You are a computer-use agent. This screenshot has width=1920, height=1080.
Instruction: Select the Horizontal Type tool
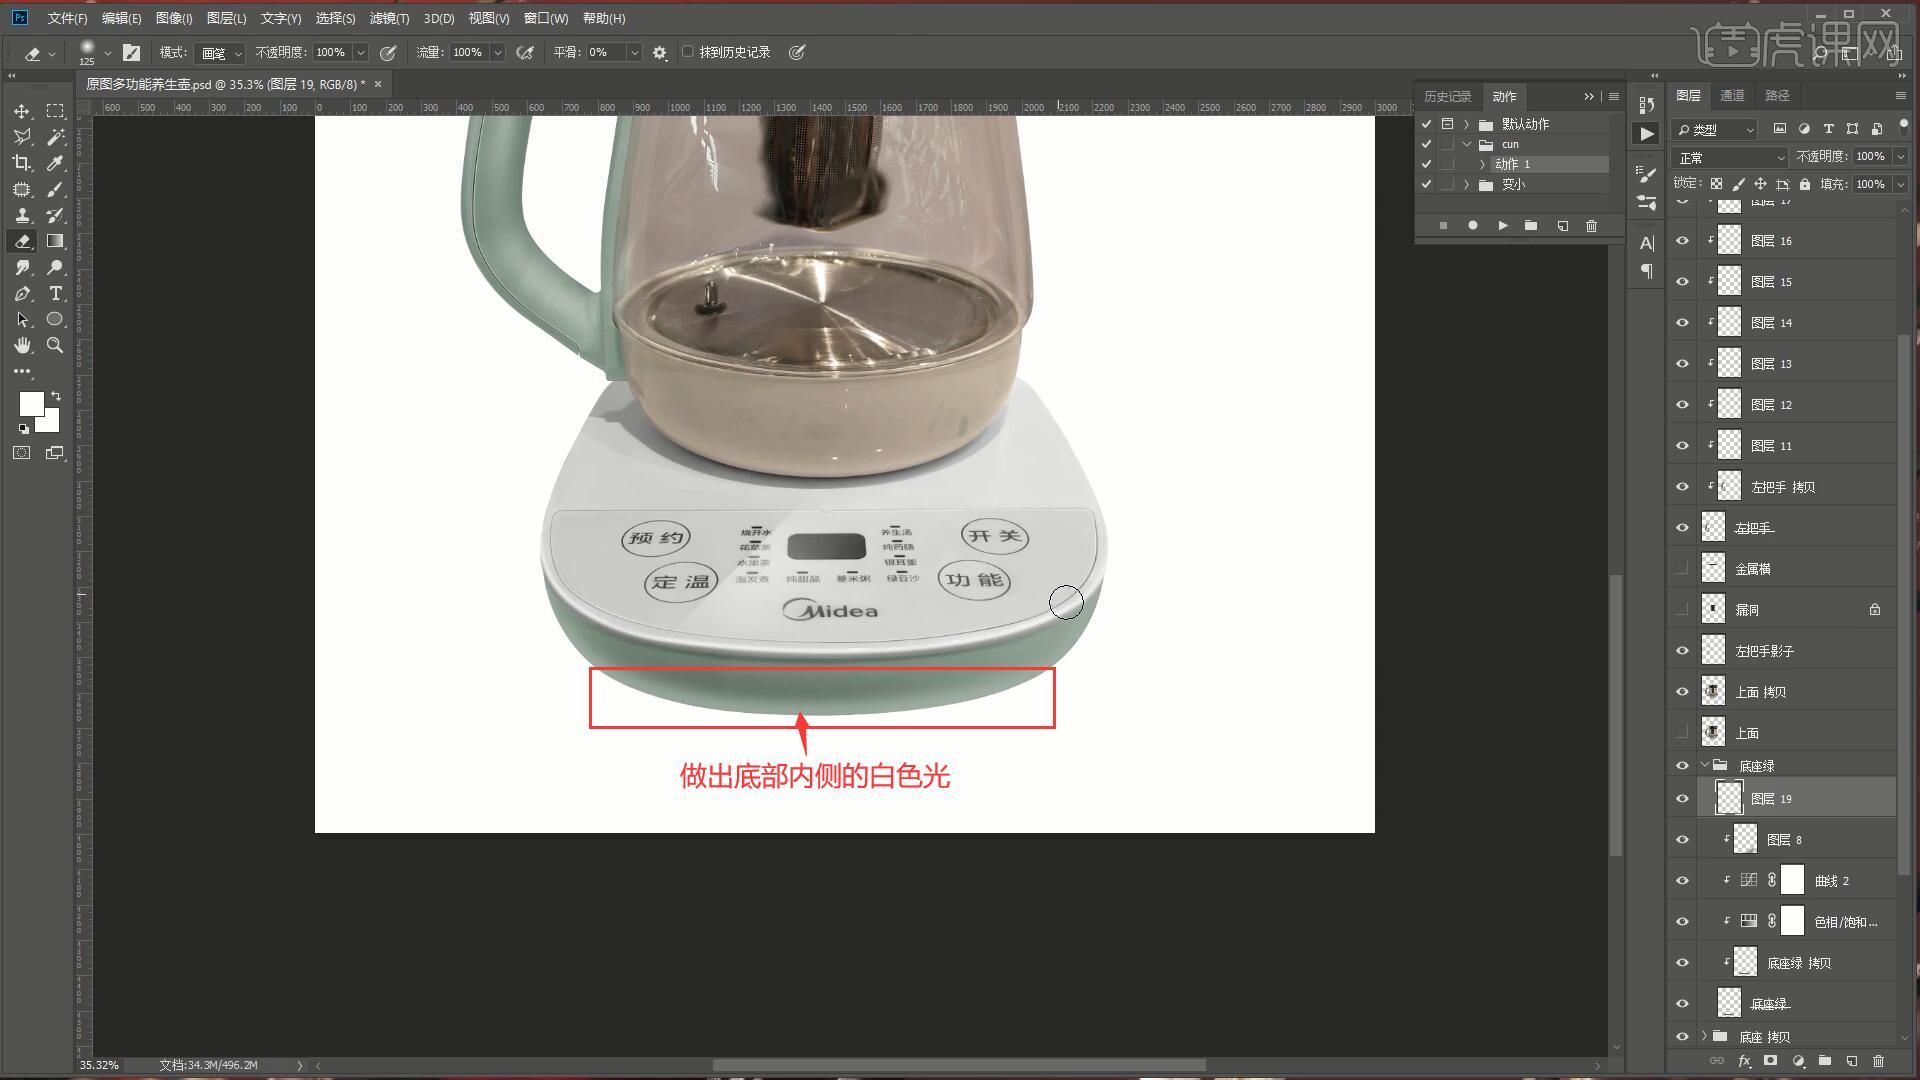click(x=55, y=293)
